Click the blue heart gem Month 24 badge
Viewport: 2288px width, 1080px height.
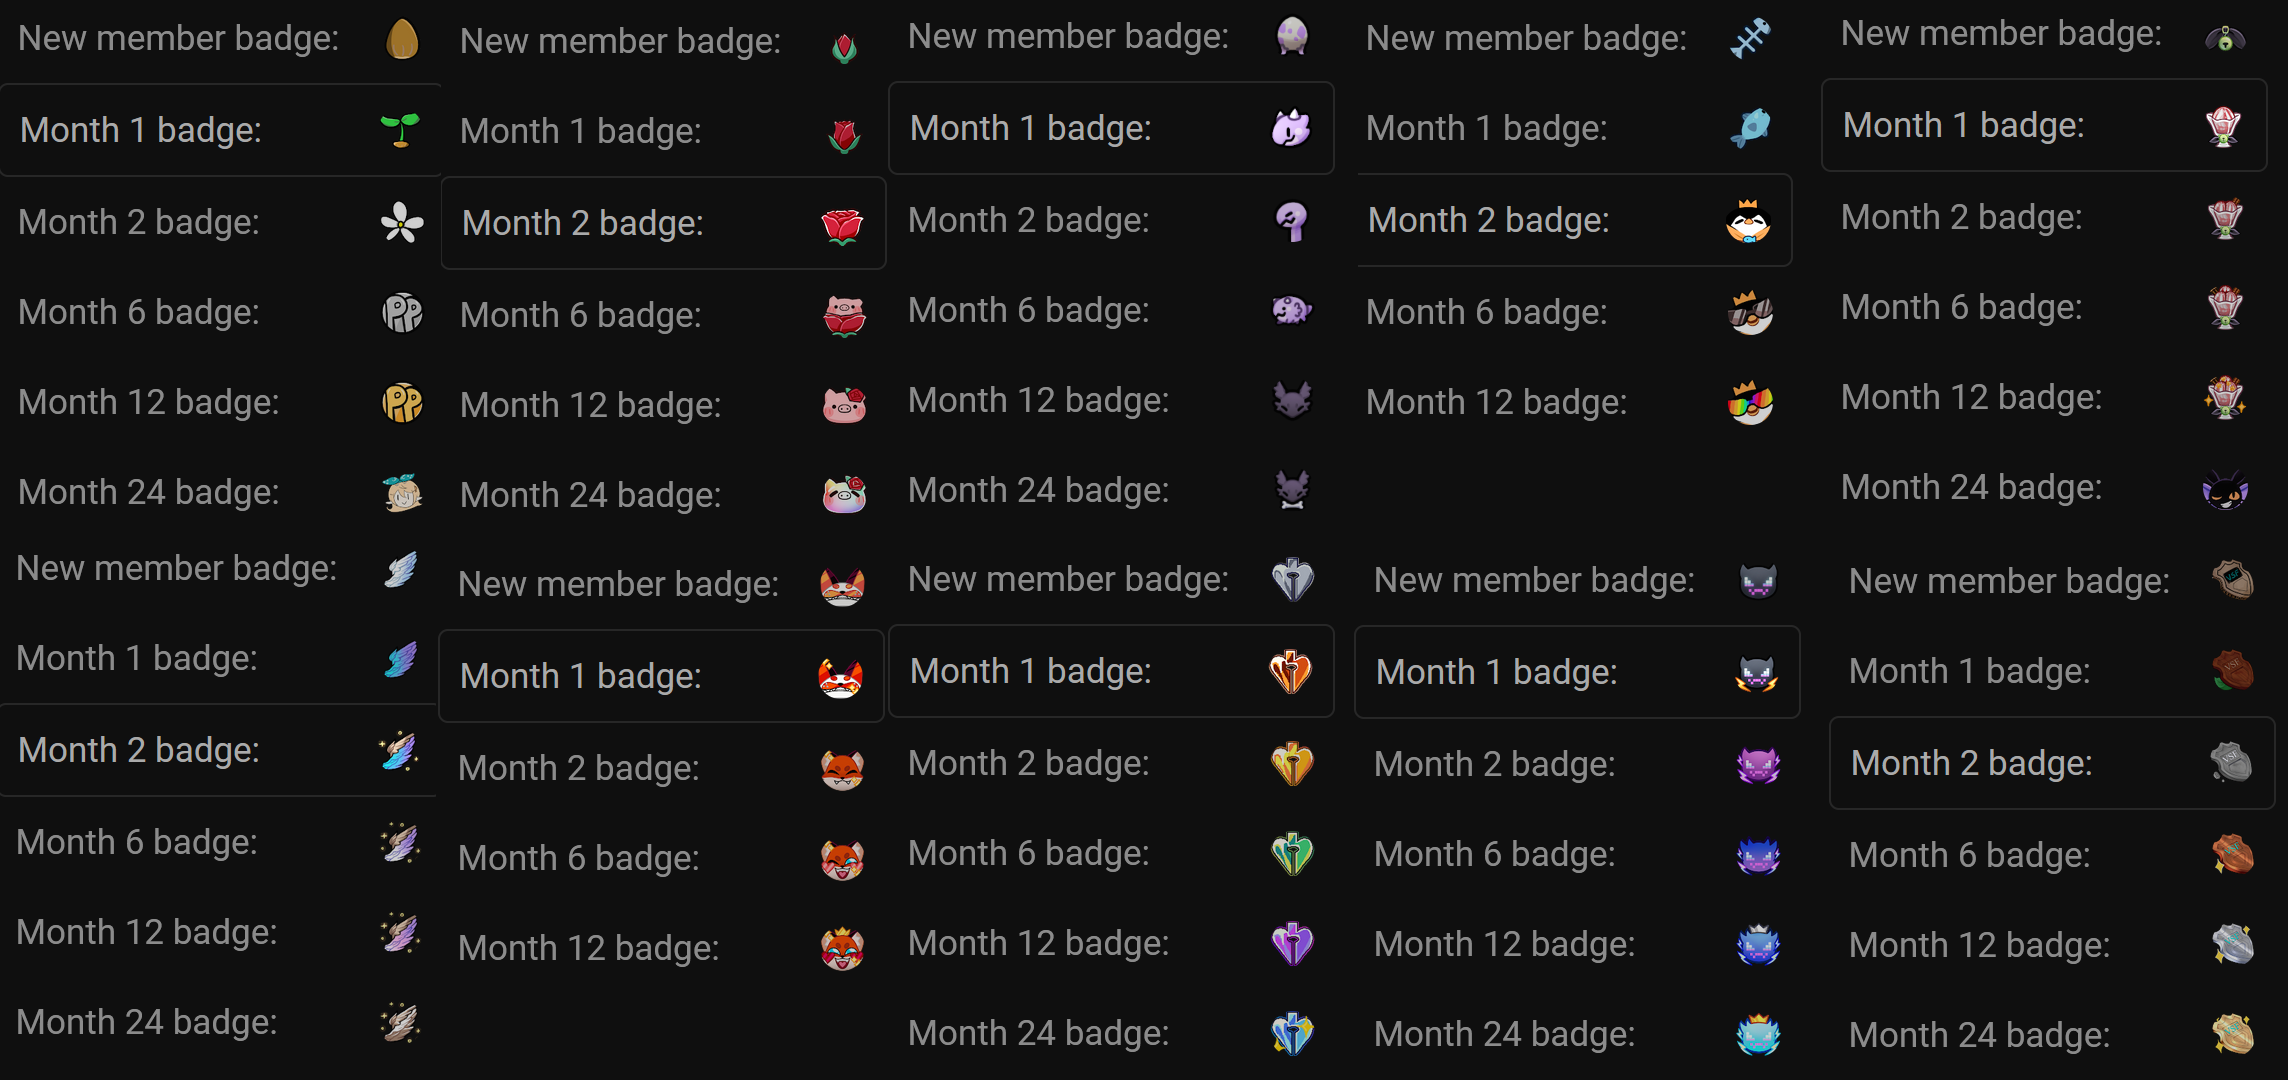tap(1292, 1034)
